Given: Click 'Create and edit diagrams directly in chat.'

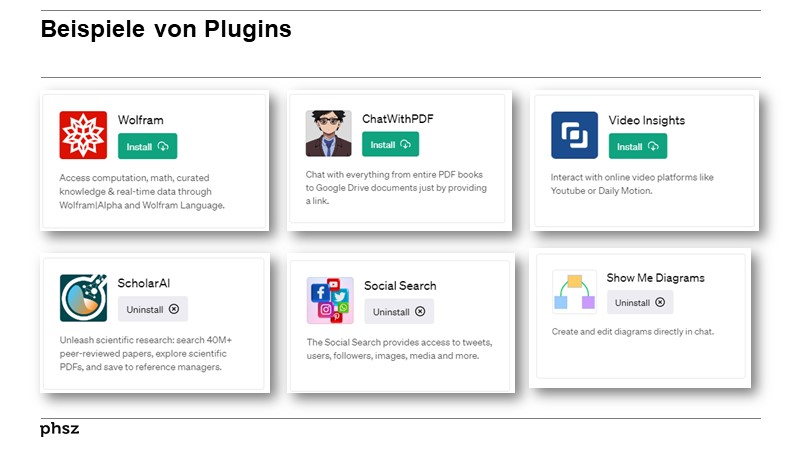Looking at the screenshot, I should (x=633, y=332).
